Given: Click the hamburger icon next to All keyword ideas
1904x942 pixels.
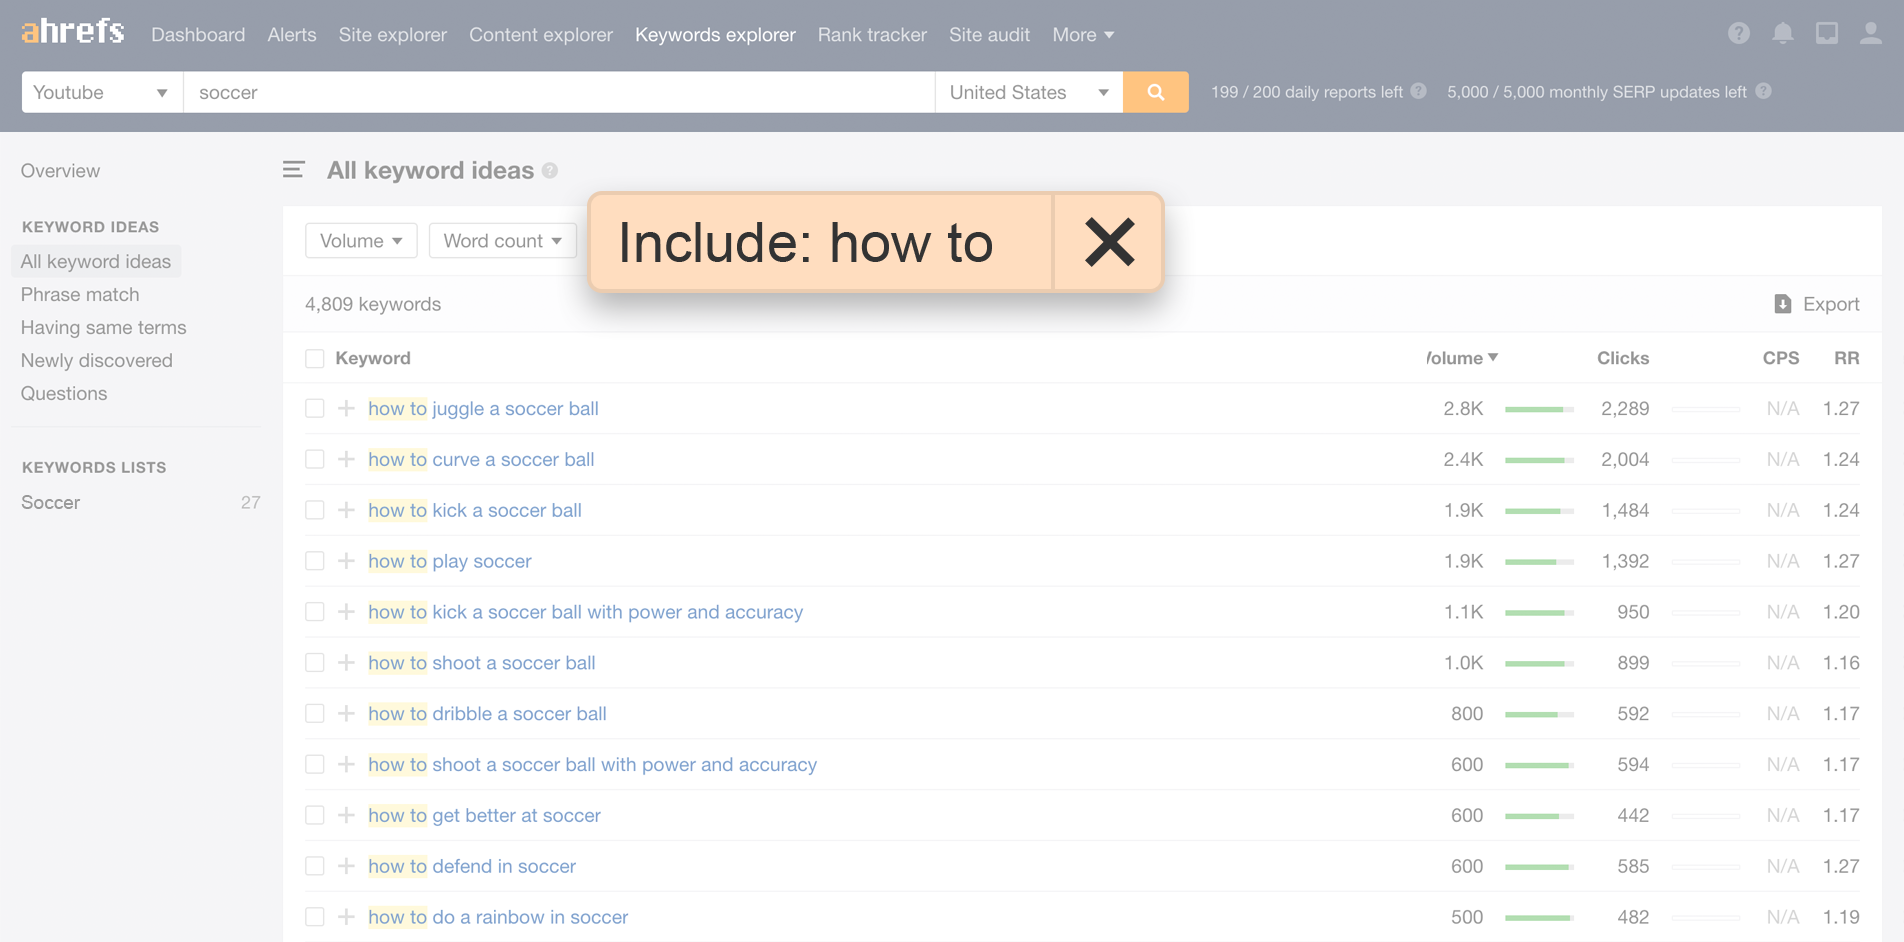Looking at the screenshot, I should point(293,170).
